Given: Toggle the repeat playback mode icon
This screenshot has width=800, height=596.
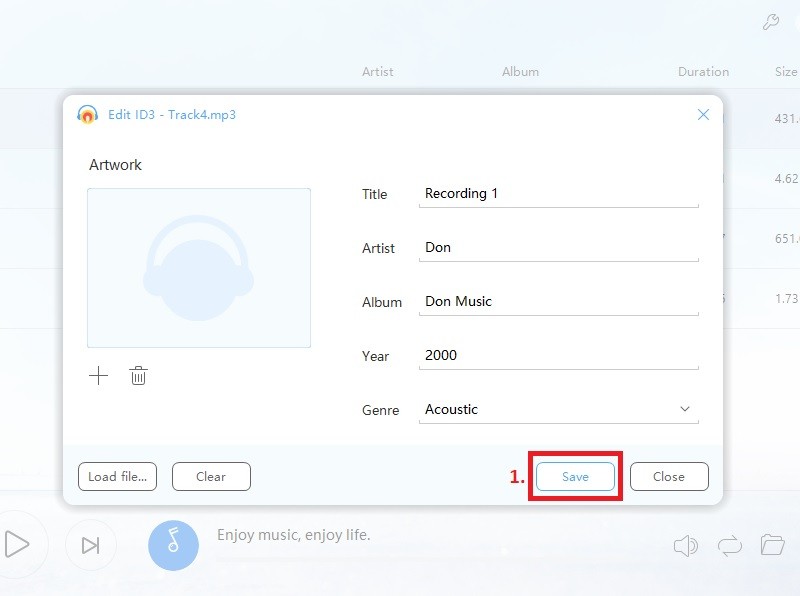Looking at the screenshot, I should 730,546.
